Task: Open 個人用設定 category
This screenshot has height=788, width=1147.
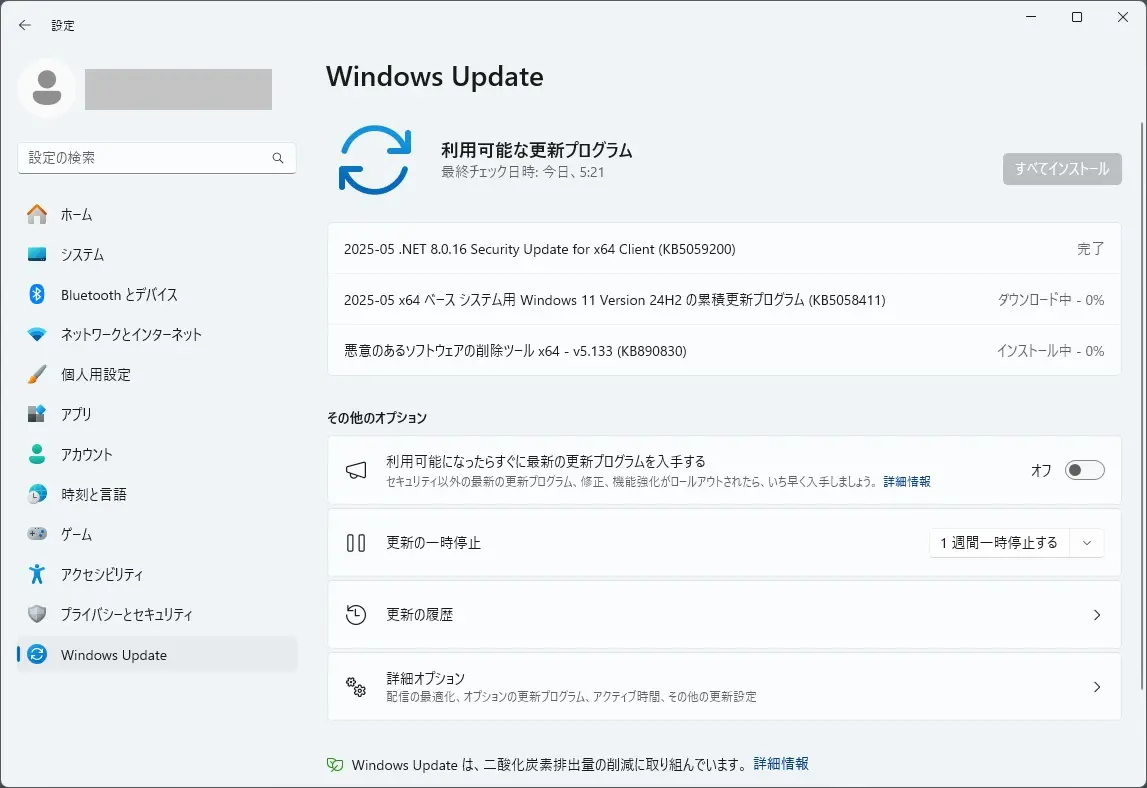Action: [x=157, y=374]
